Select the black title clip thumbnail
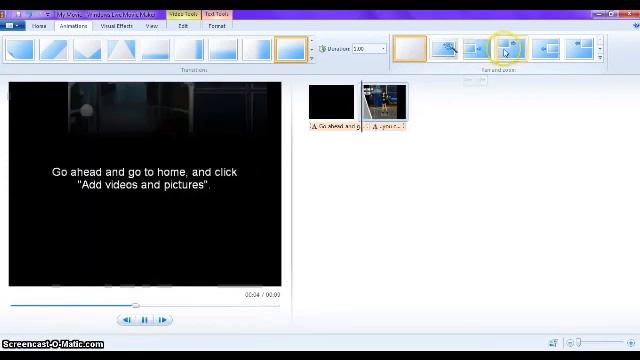This screenshot has width=640, height=360. coord(331,102)
